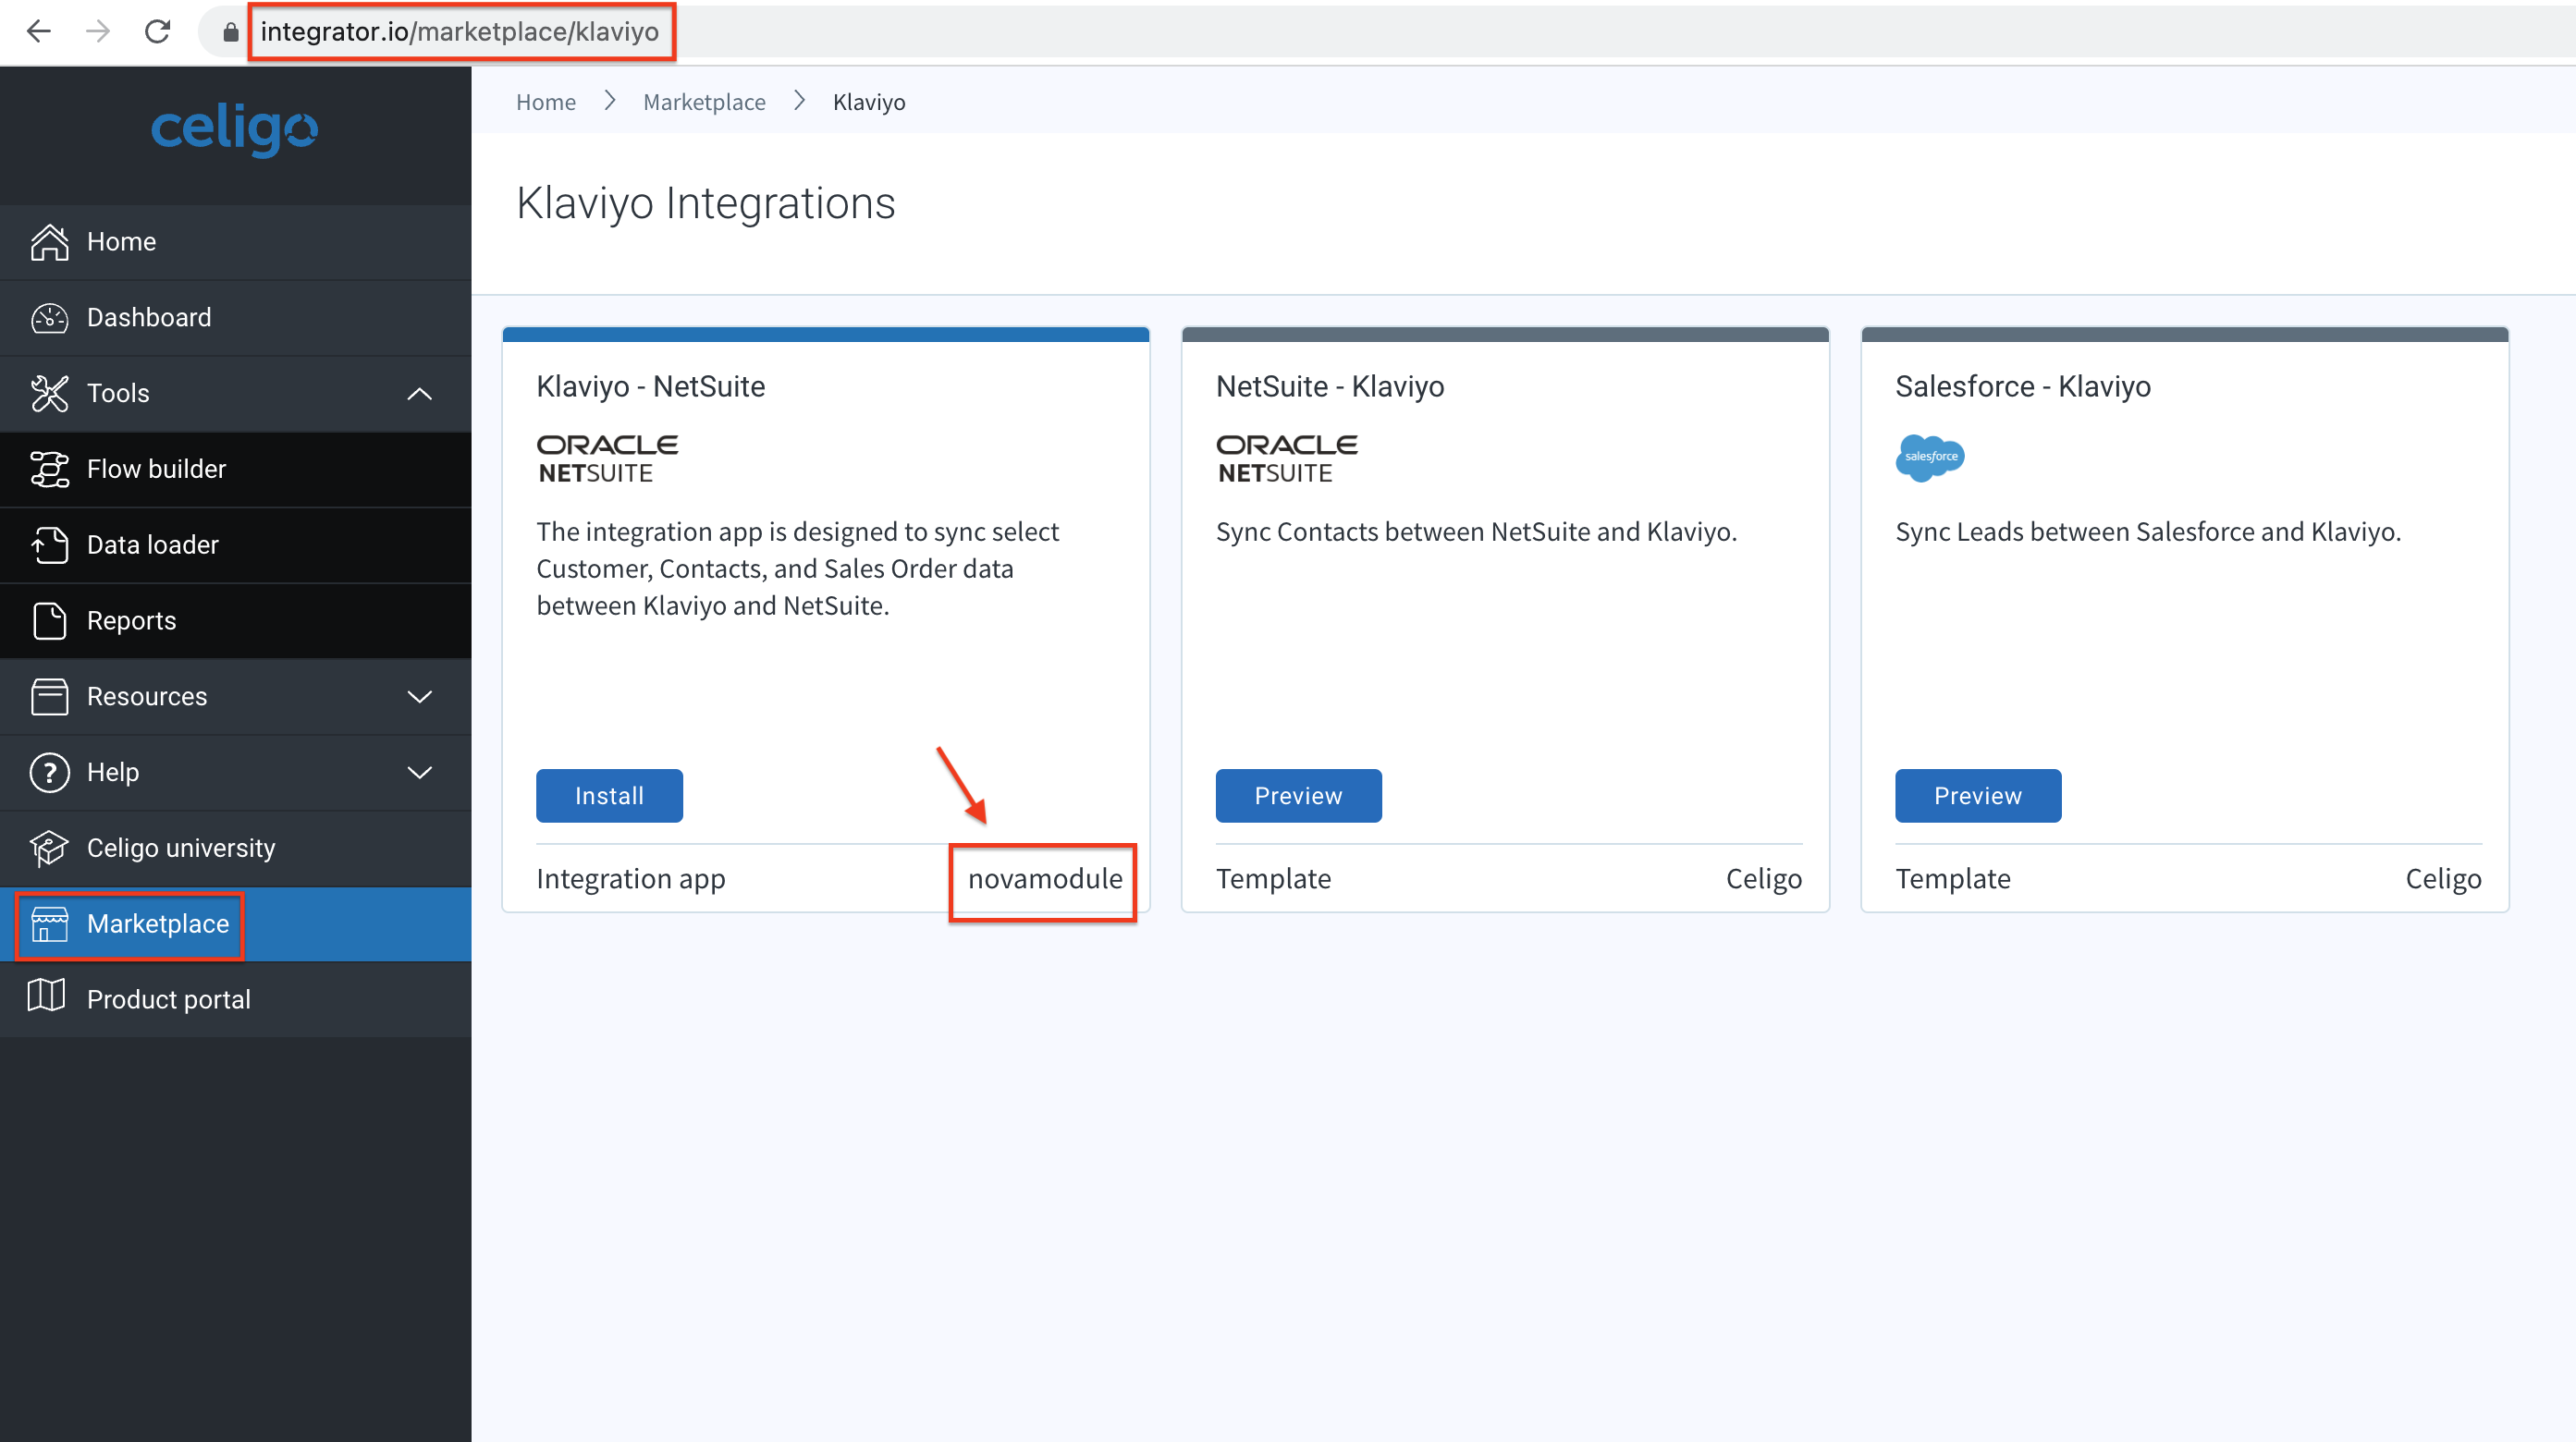
Task: Click the Sync Contacts description text
Action: pos(1477,532)
